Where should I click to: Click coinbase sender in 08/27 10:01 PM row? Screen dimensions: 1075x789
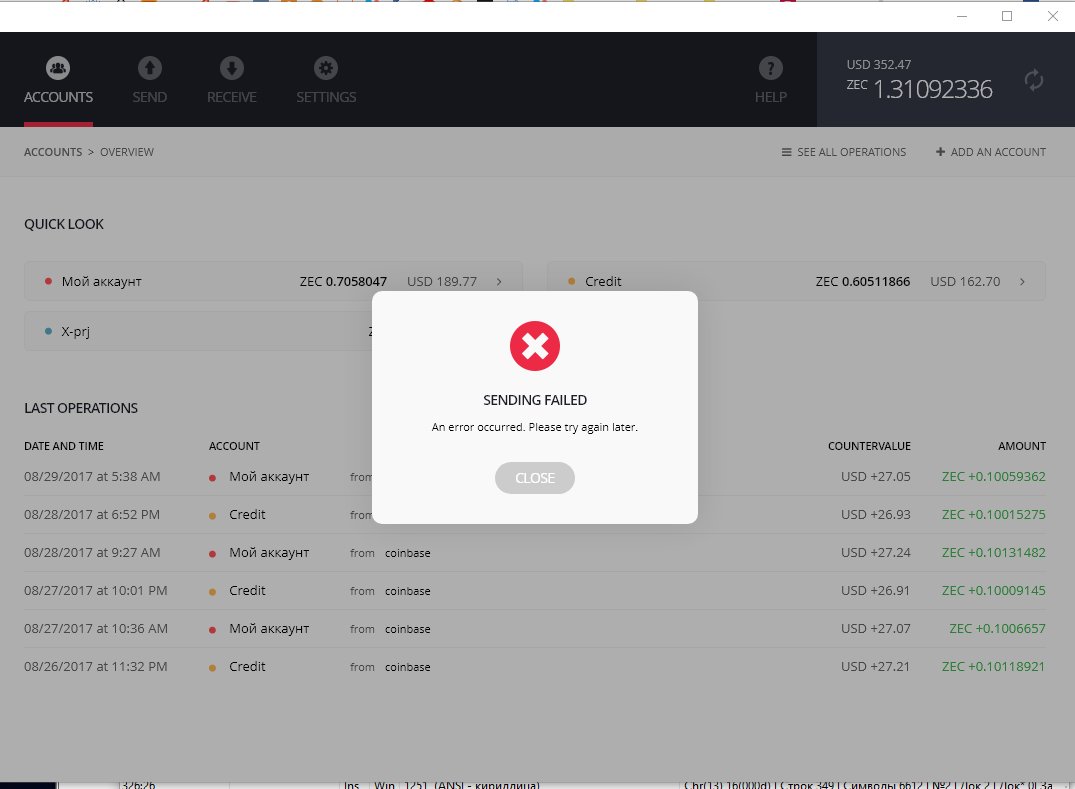pyautogui.click(x=407, y=591)
